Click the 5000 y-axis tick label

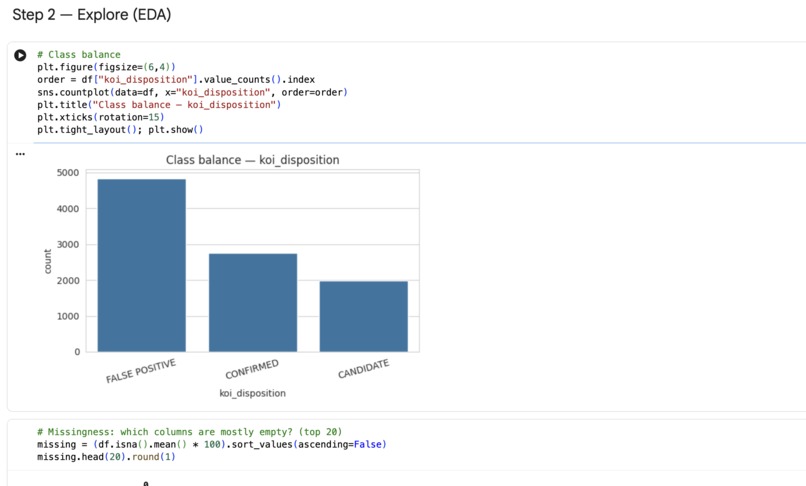pos(68,173)
